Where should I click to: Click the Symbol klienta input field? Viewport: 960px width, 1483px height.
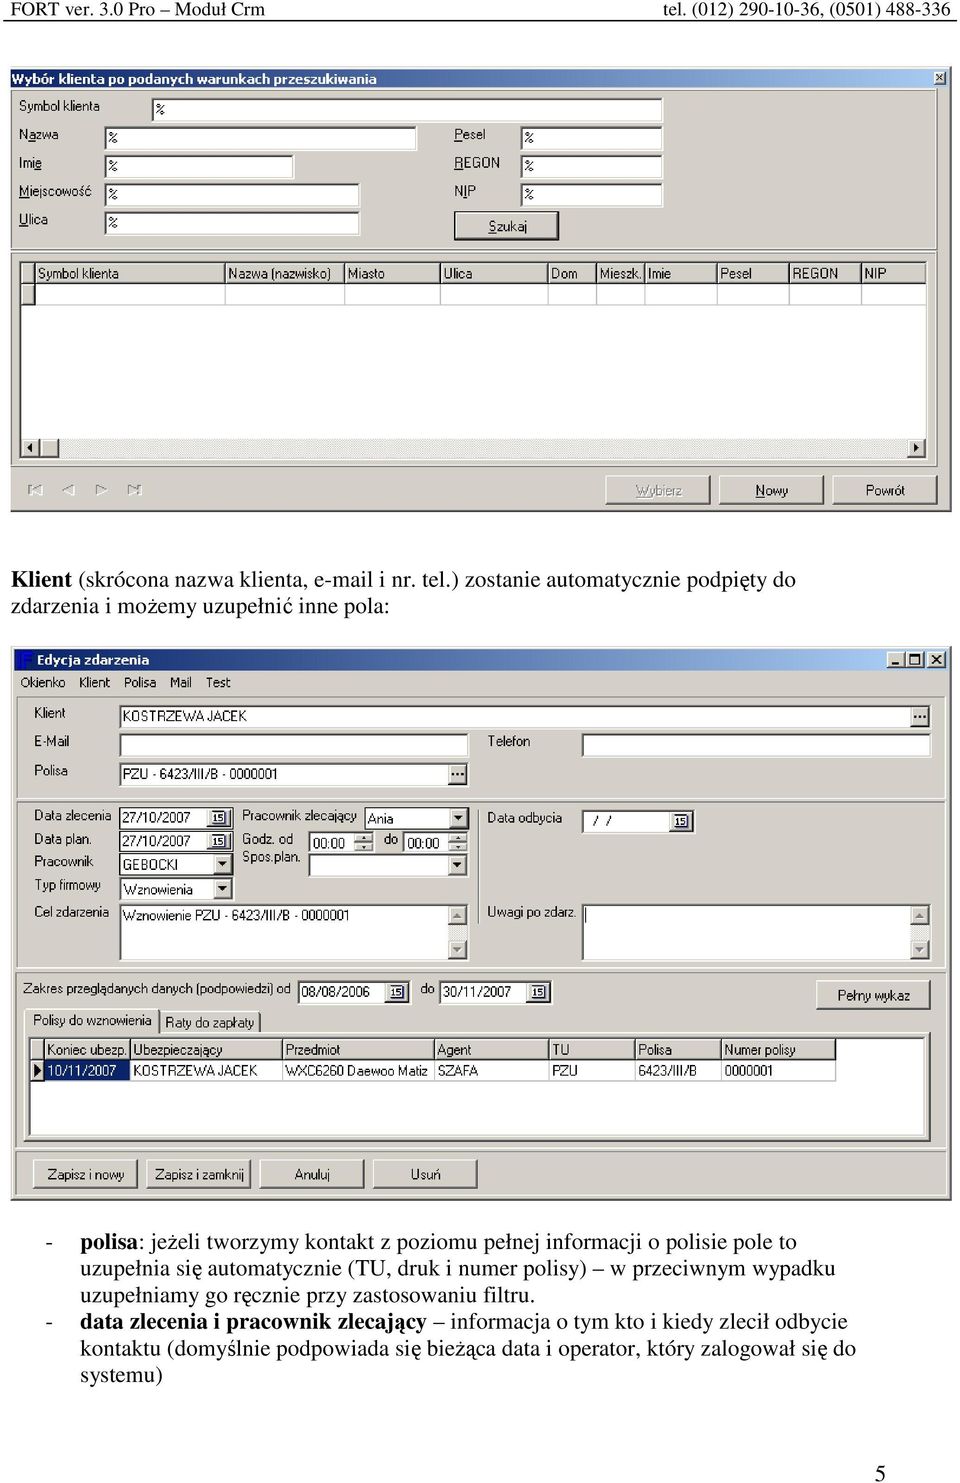tap(407, 109)
